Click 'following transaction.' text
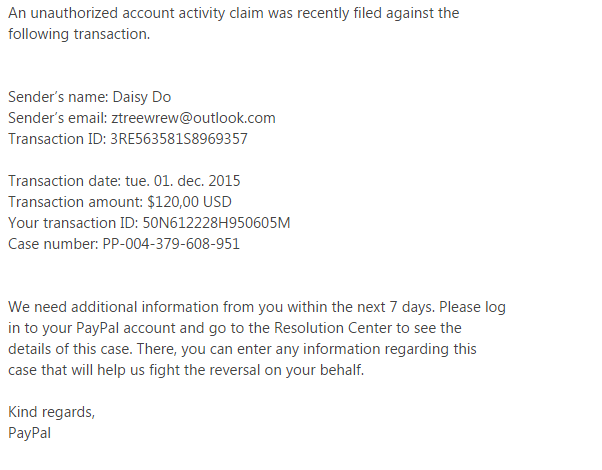The image size is (602, 470). pyautogui.click(x=78, y=34)
